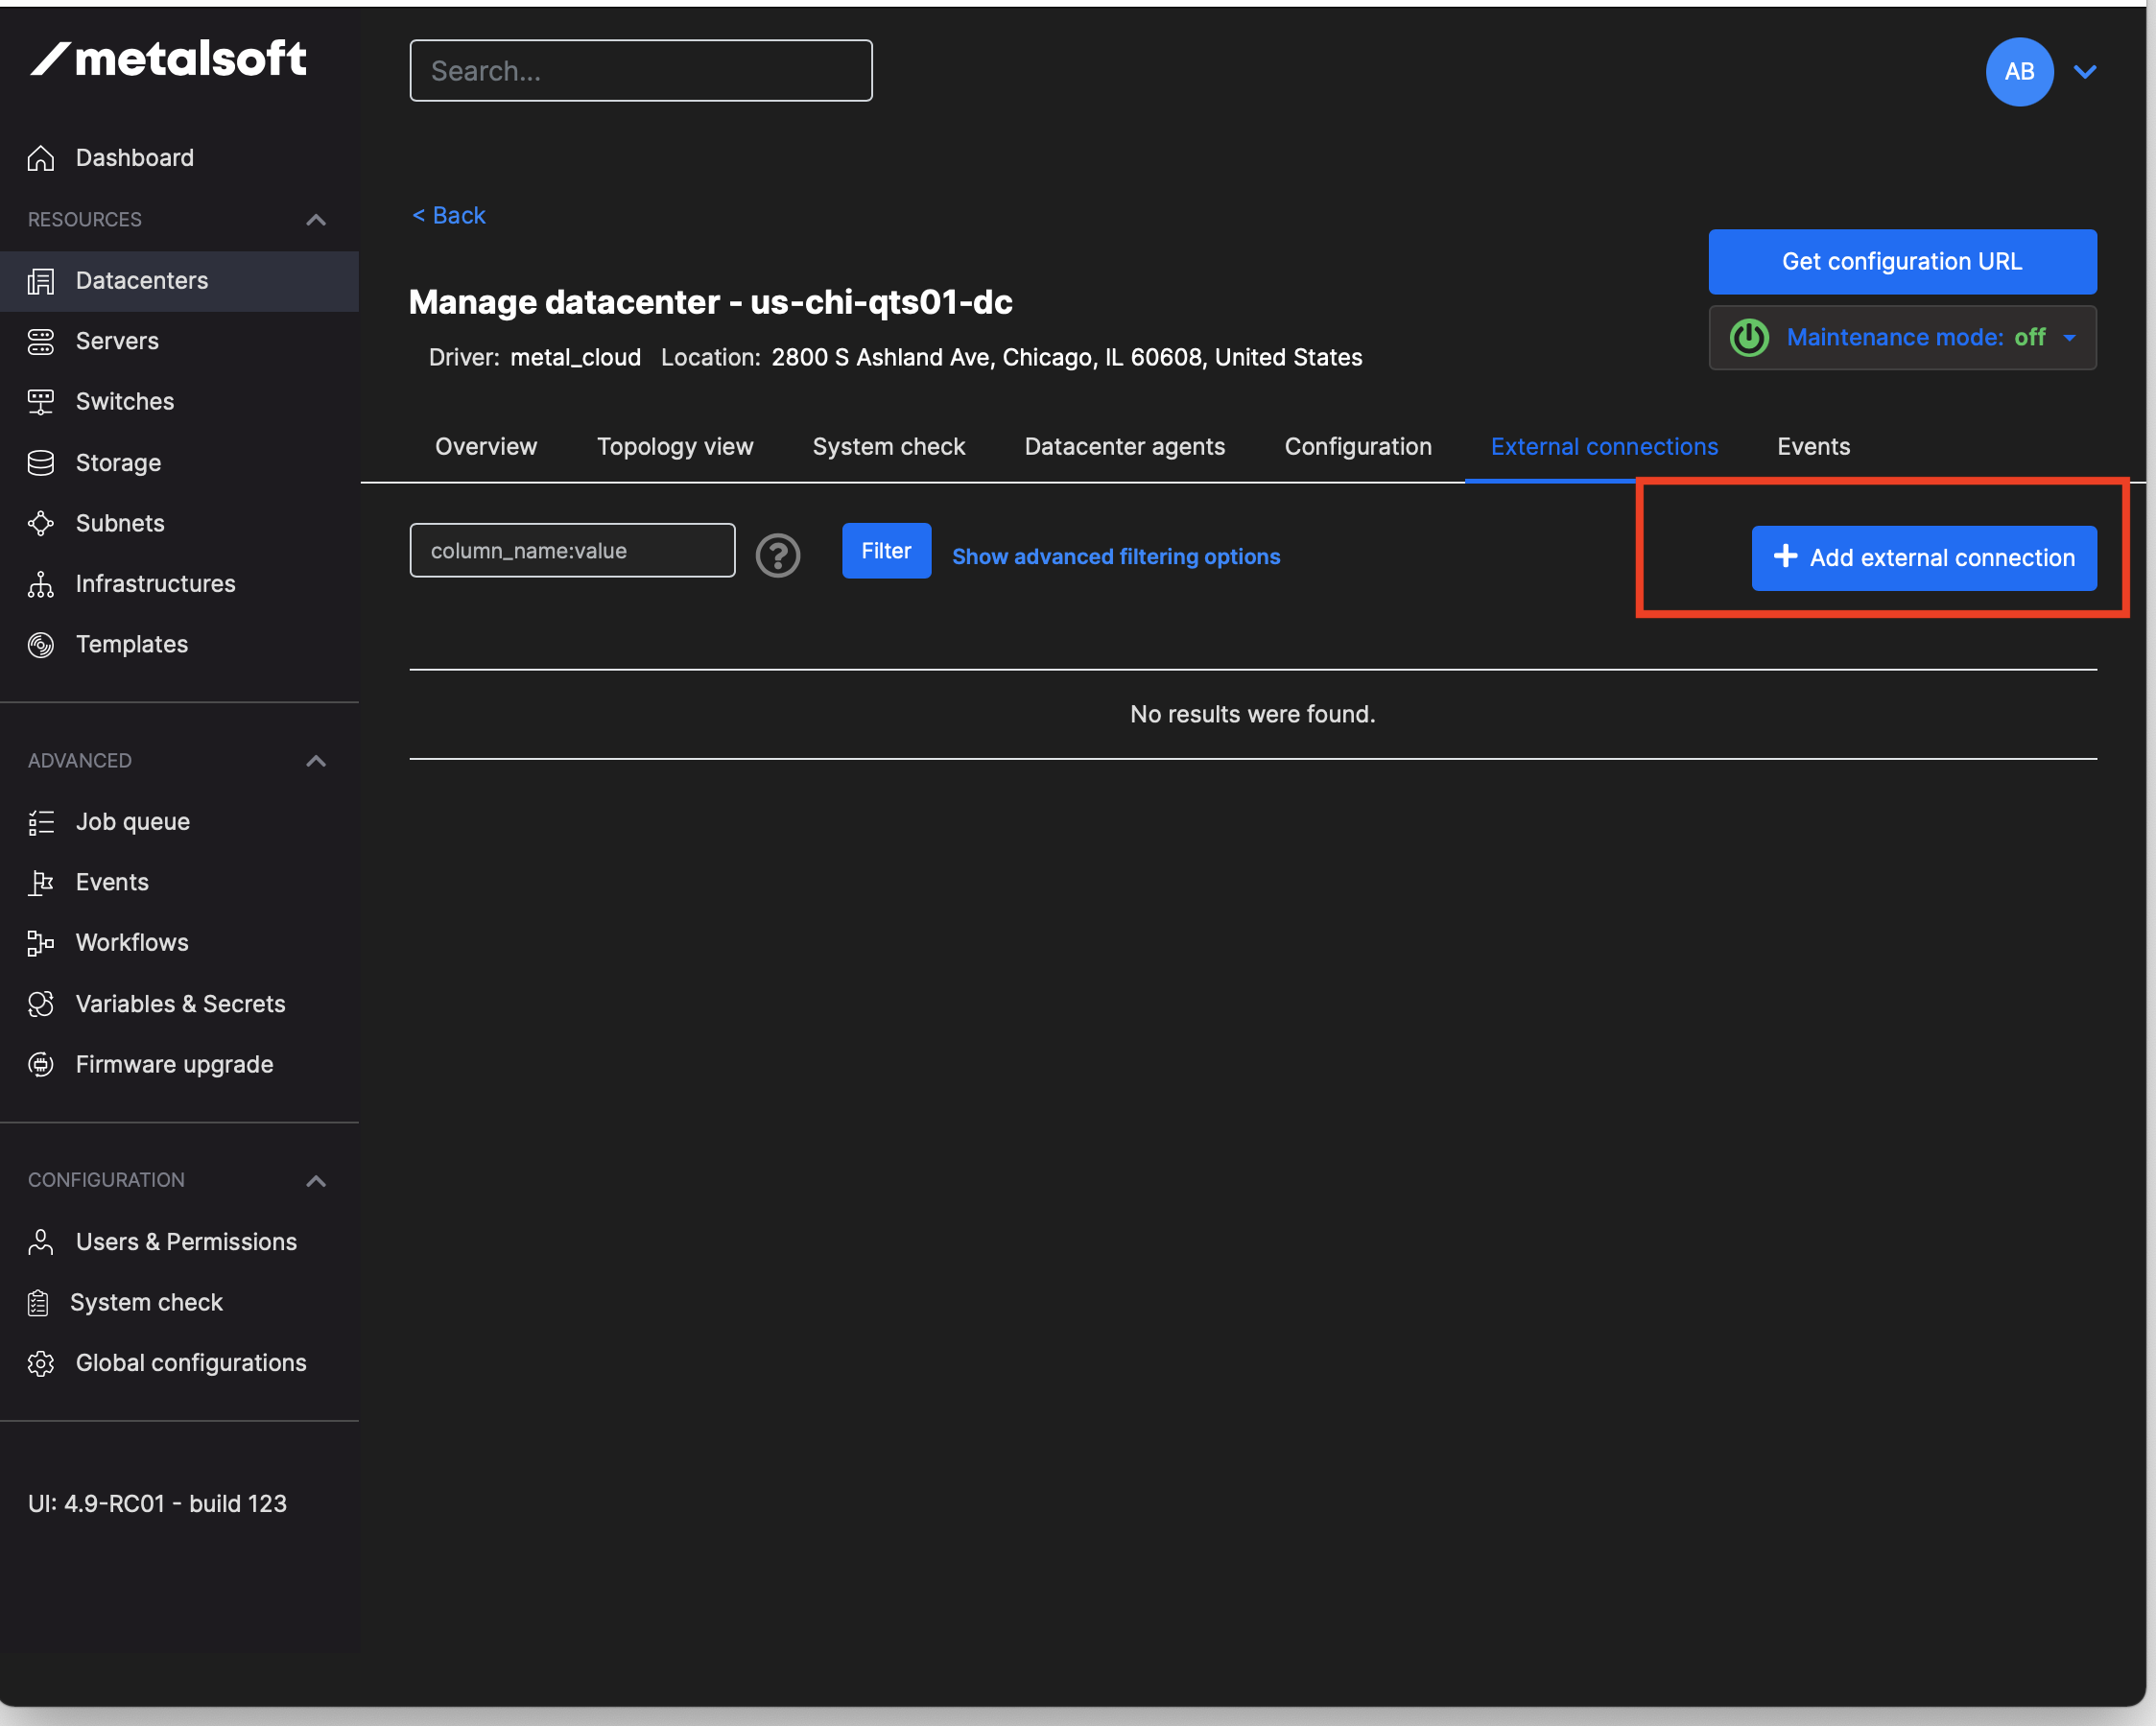Viewport: 2156px width, 1726px height.
Task: Click Get configuration URL button
Action: tap(1902, 262)
